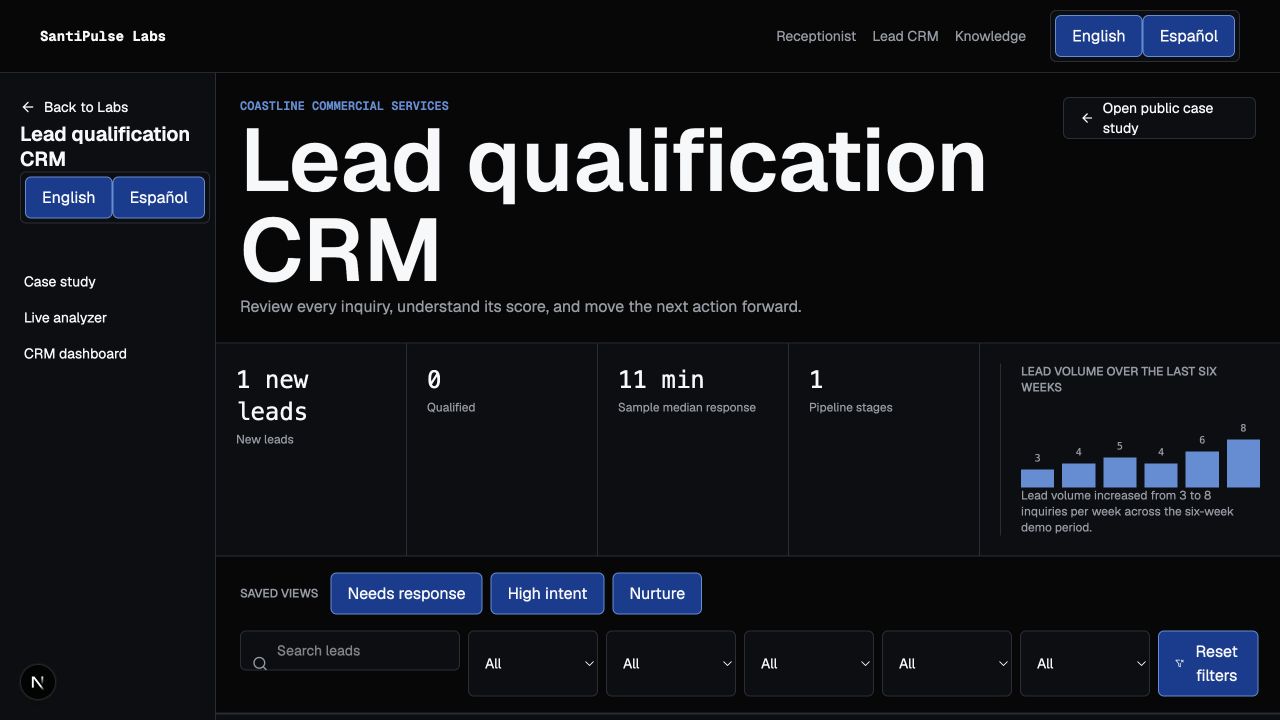Click the Coastline Commercial Services label
1280x720 pixels.
[x=344, y=106]
